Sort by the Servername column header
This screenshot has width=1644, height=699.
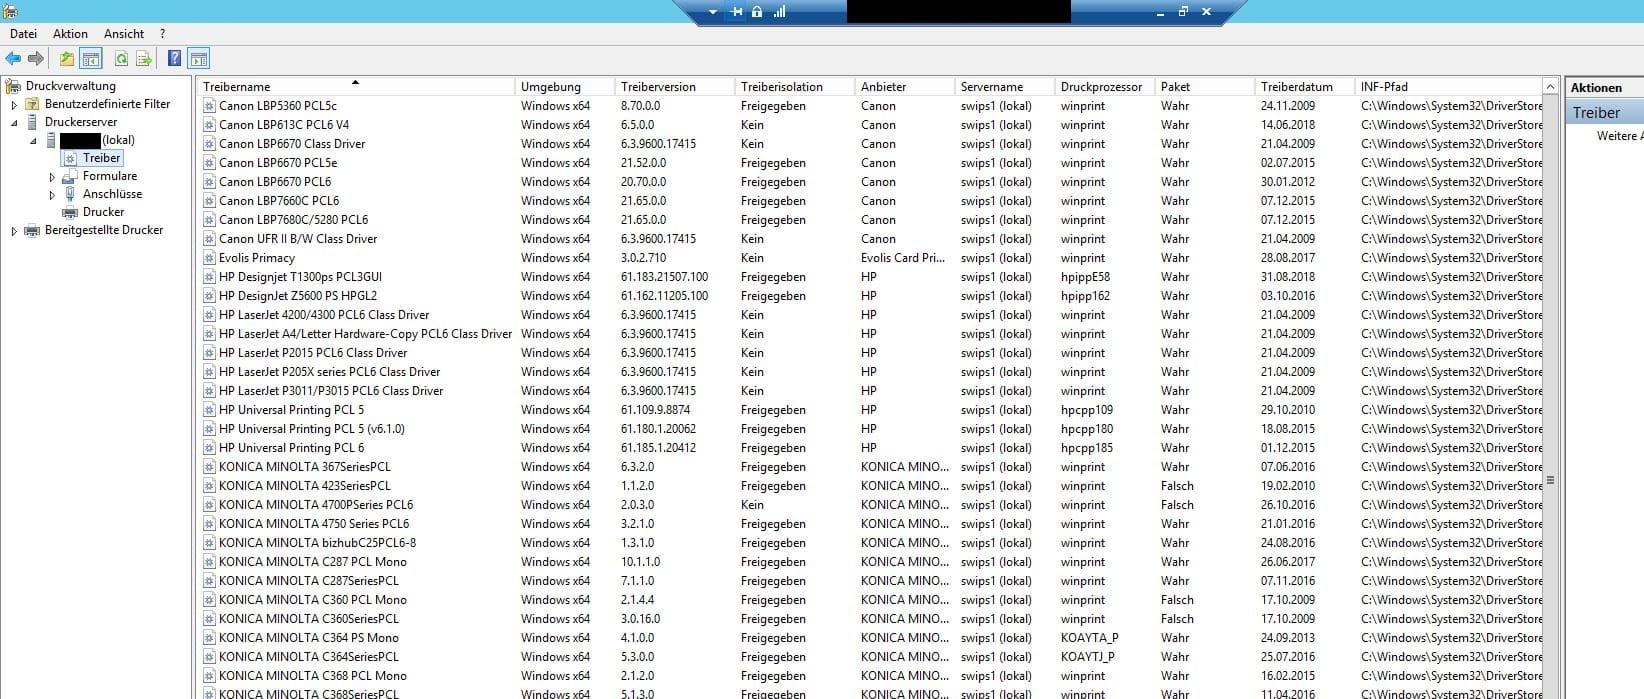click(x=1004, y=87)
